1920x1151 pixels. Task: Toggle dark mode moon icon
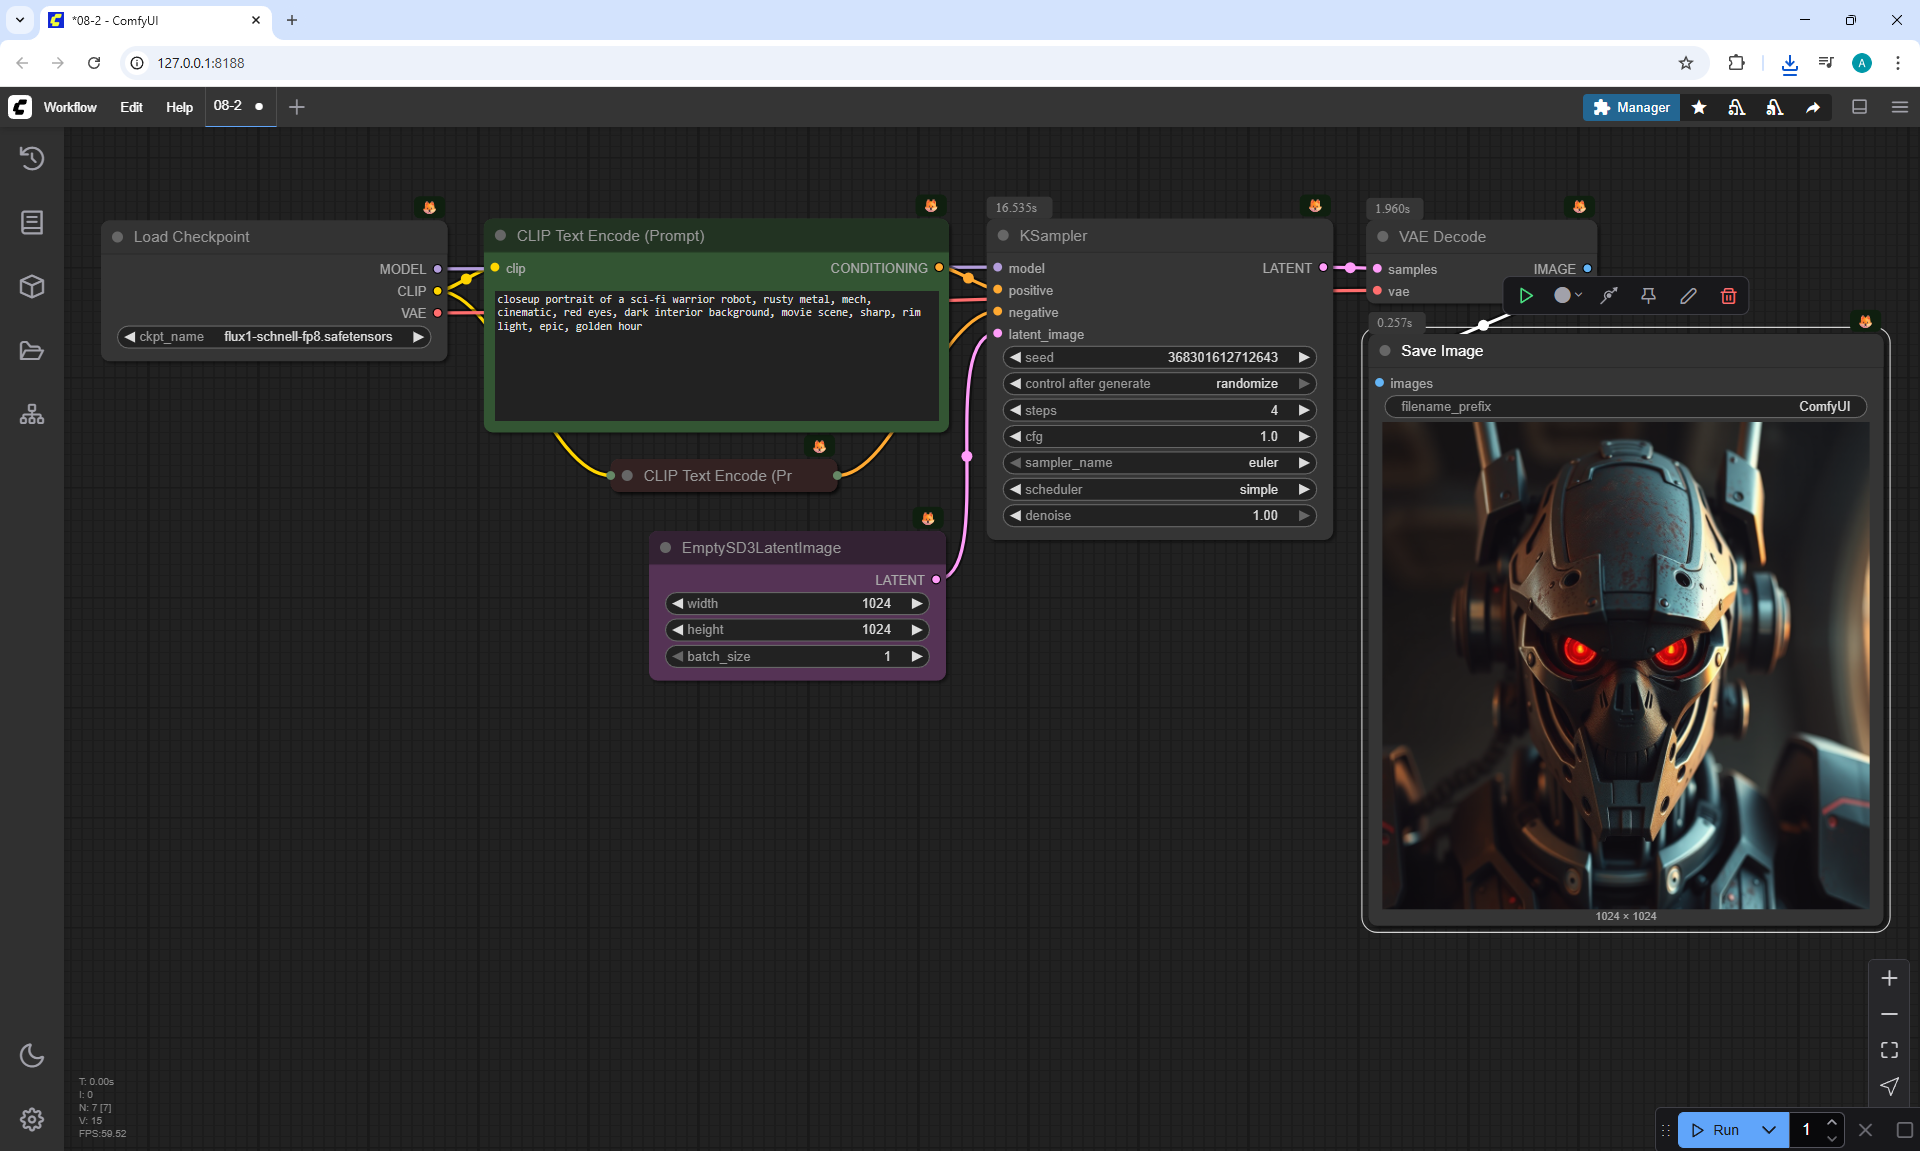click(x=32, y=1055)
